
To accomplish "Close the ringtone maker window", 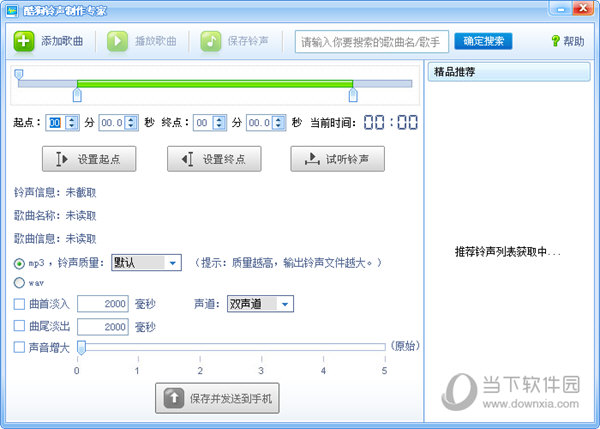I will [x=583, y=8].
